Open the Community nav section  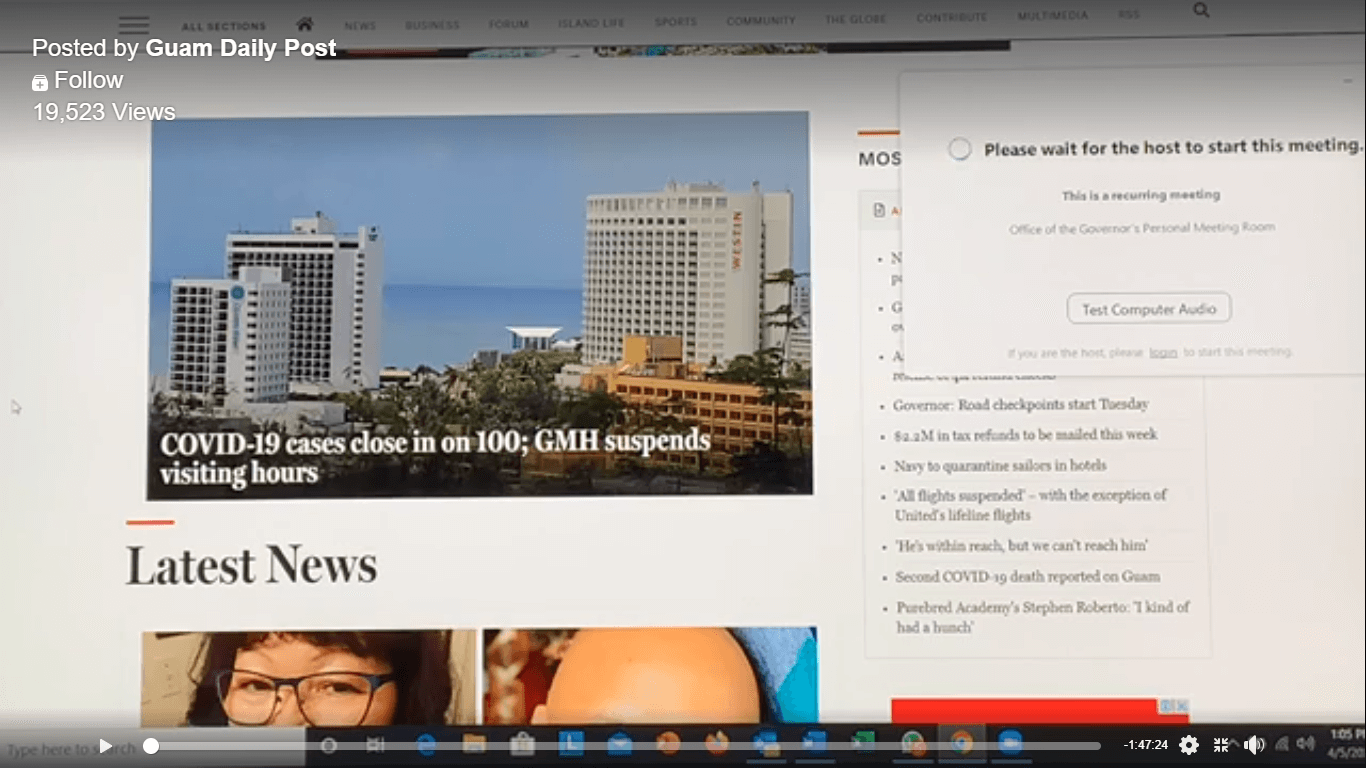(x=761, y=20)
